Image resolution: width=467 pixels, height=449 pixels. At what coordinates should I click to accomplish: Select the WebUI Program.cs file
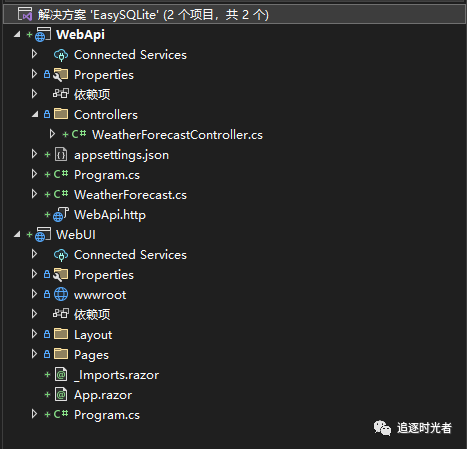pyautogui.click(x=107, y=415)
